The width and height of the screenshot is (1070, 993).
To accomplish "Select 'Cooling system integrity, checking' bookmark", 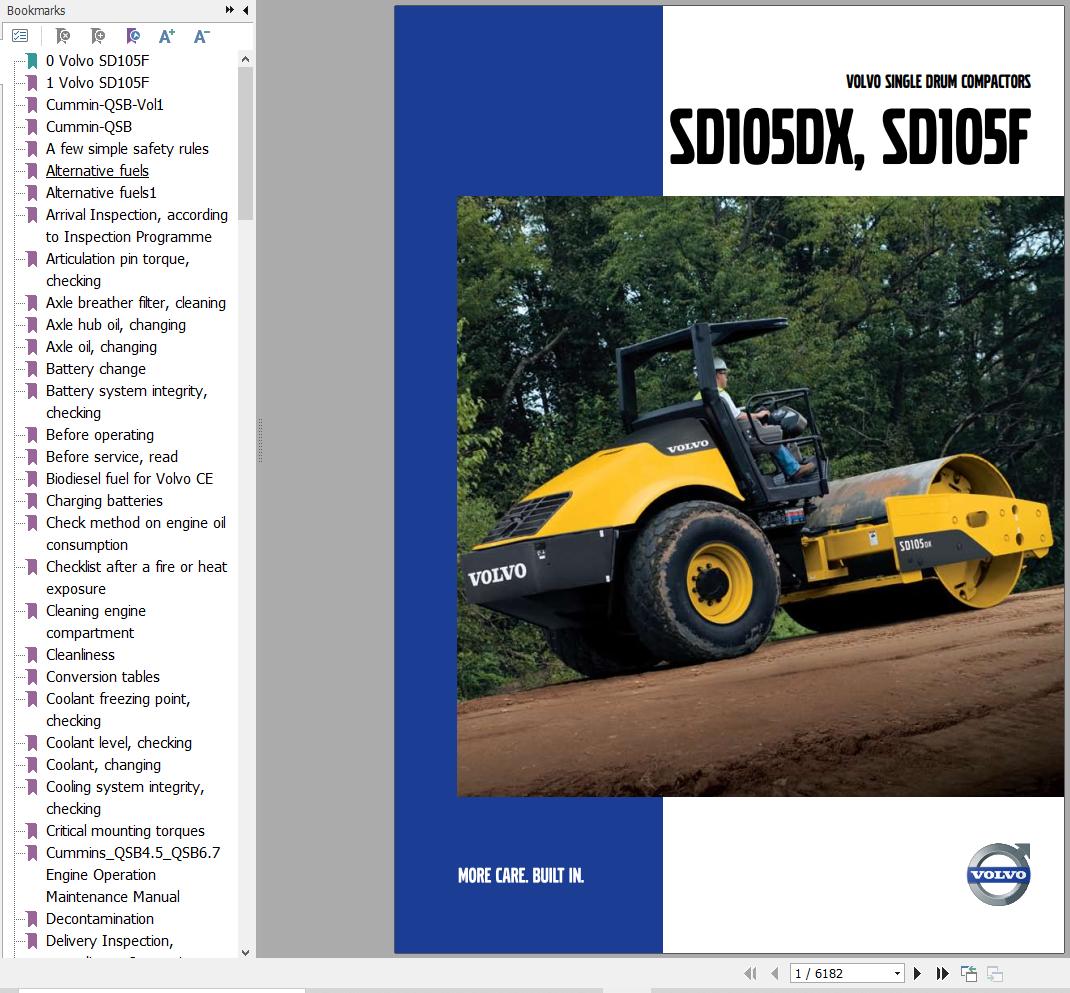I will coord(125,798).
